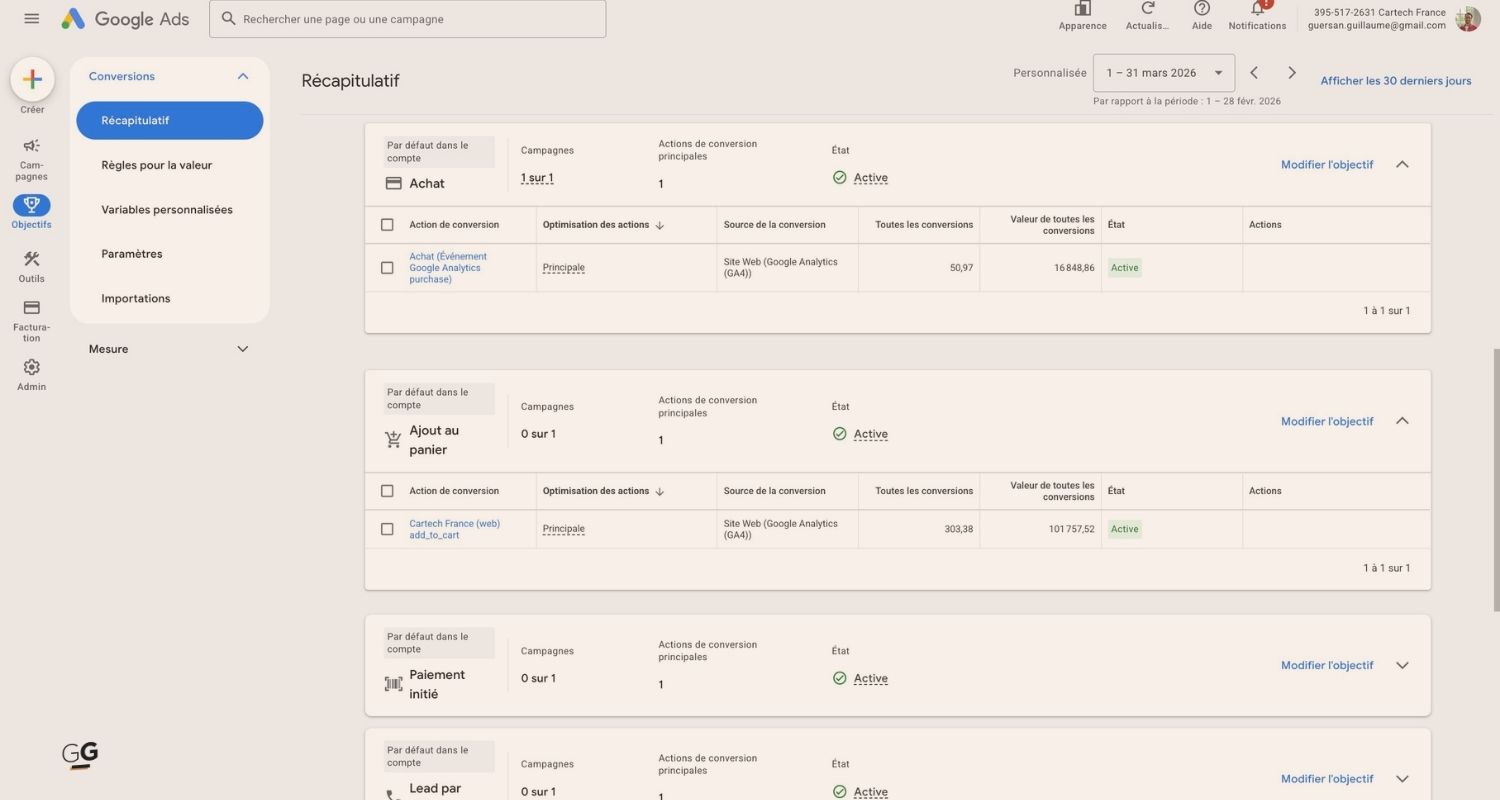This screenshot has width=1500, height=800.
Task: Open Paramètres under Conversions
Action: point(131,253)
